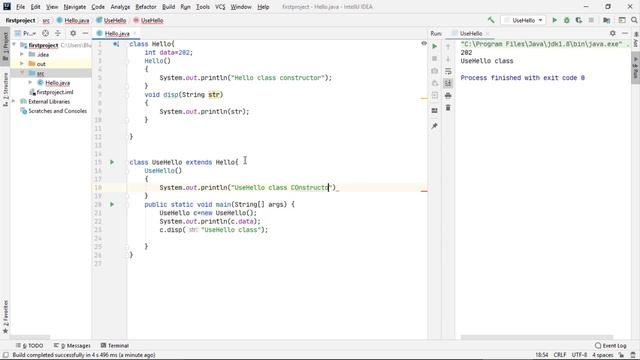Image resolution: width=640 pixels, height=360 pixels.
Task: Open the File menu
Action: (20, 7)
